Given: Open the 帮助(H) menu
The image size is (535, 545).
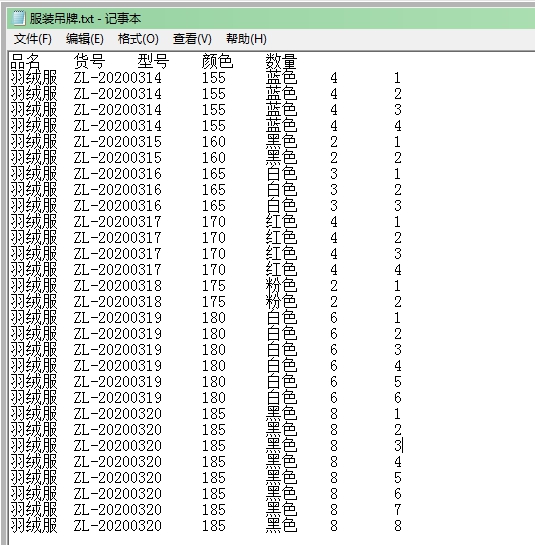Looking at the screenshot, I should click(x=246, y=39).
